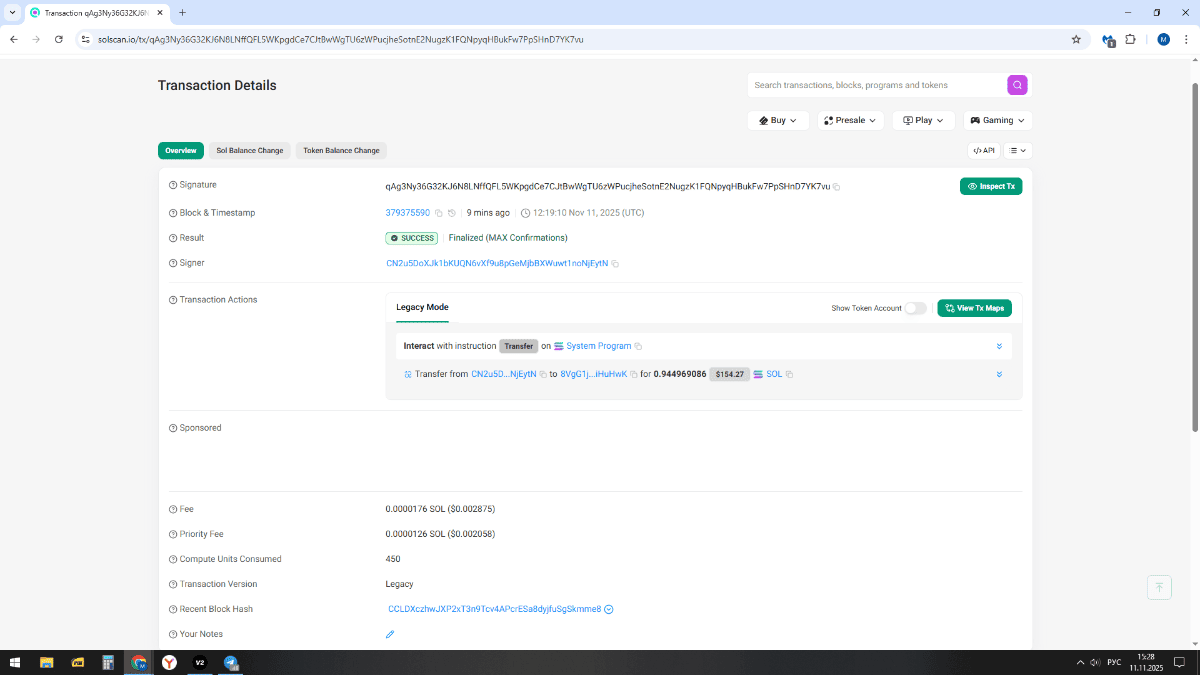Click the scroll-to-top arrow button
The width and height of the screenshot is (1200, 675).
[1159, 587]
